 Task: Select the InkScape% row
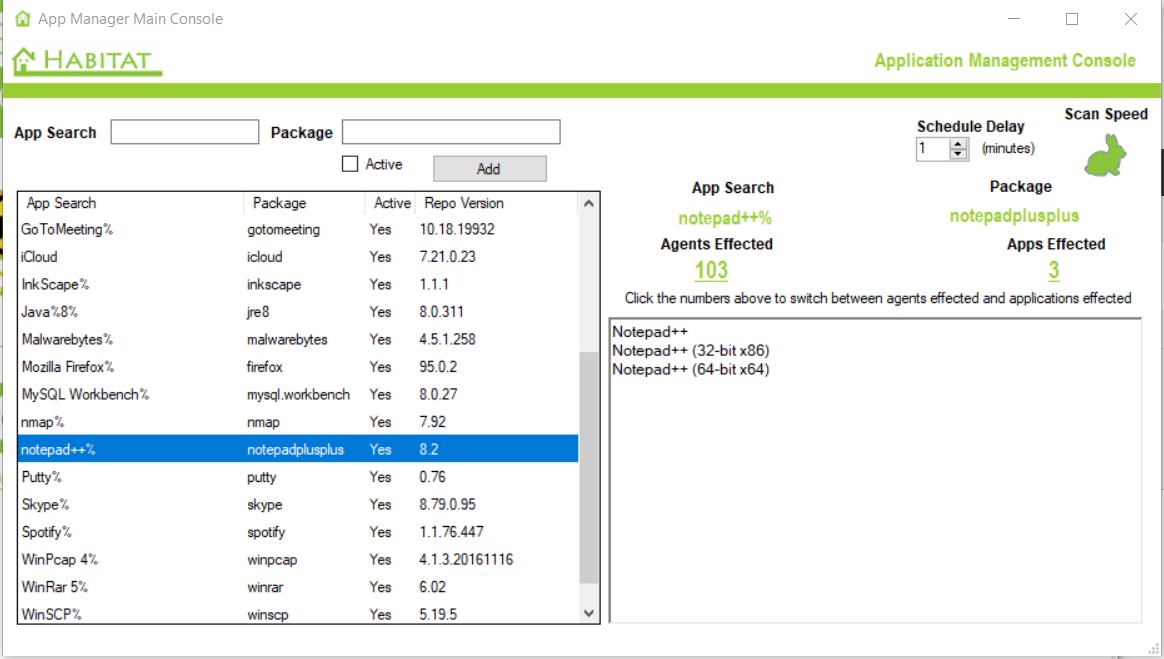pos(298,284)
